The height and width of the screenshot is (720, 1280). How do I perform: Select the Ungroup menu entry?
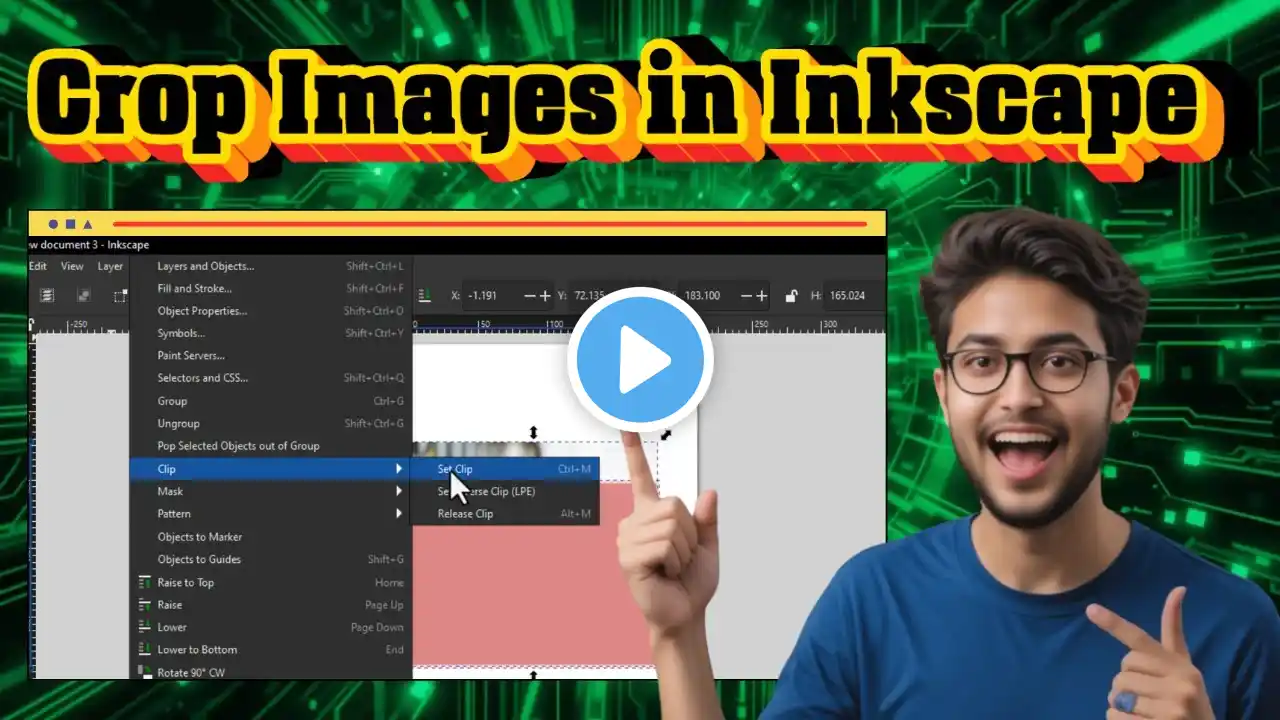coord(271,423)
